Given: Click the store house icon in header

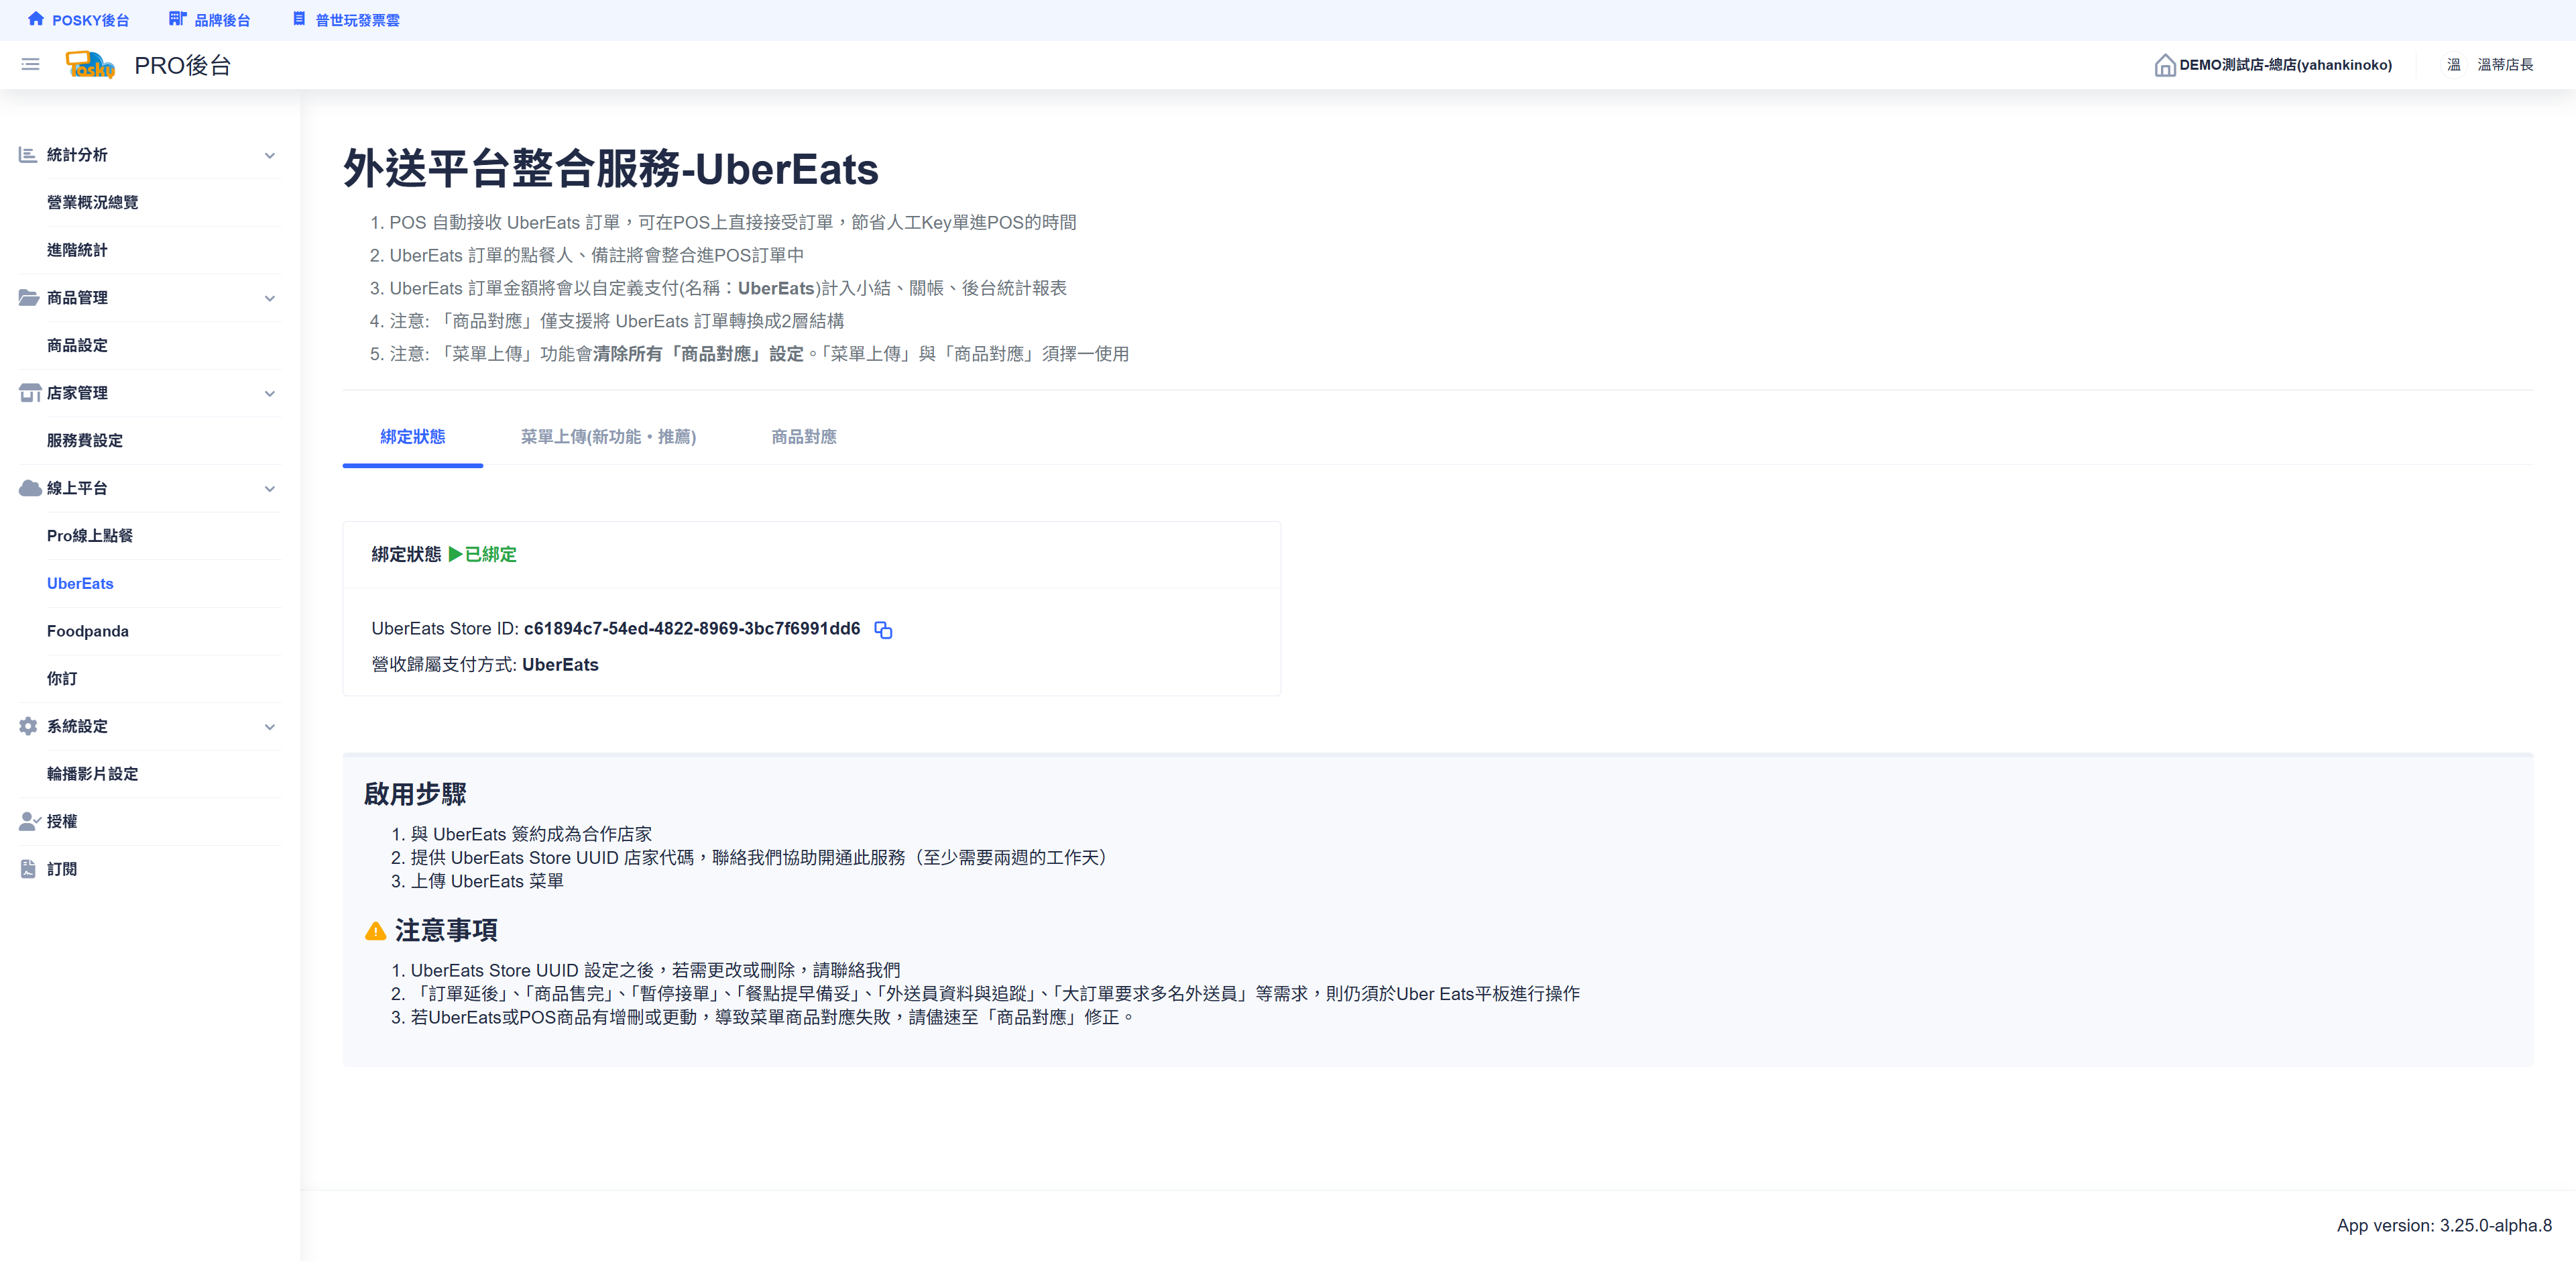Looking at the screenshot, I should pyautogui.click(x=2164, y=65).
